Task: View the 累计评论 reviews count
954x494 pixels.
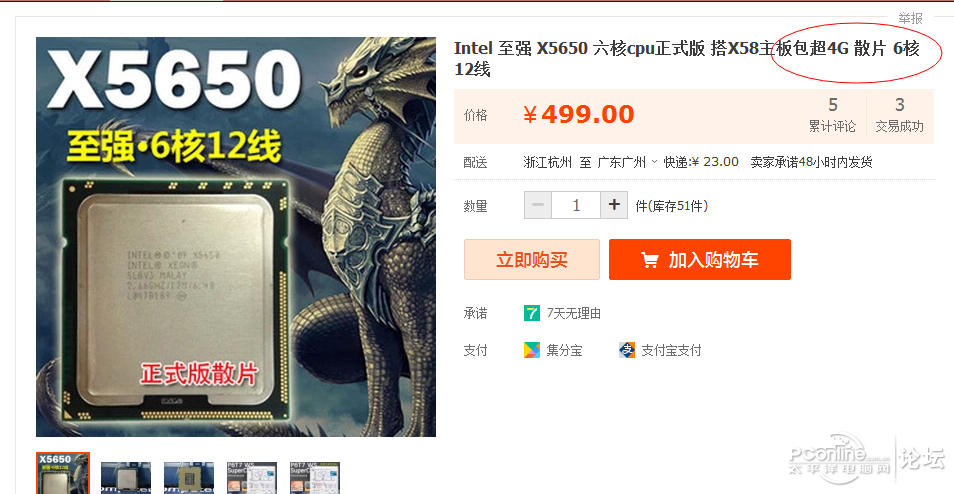Action: pyautogui.click(x=832, y=116)
